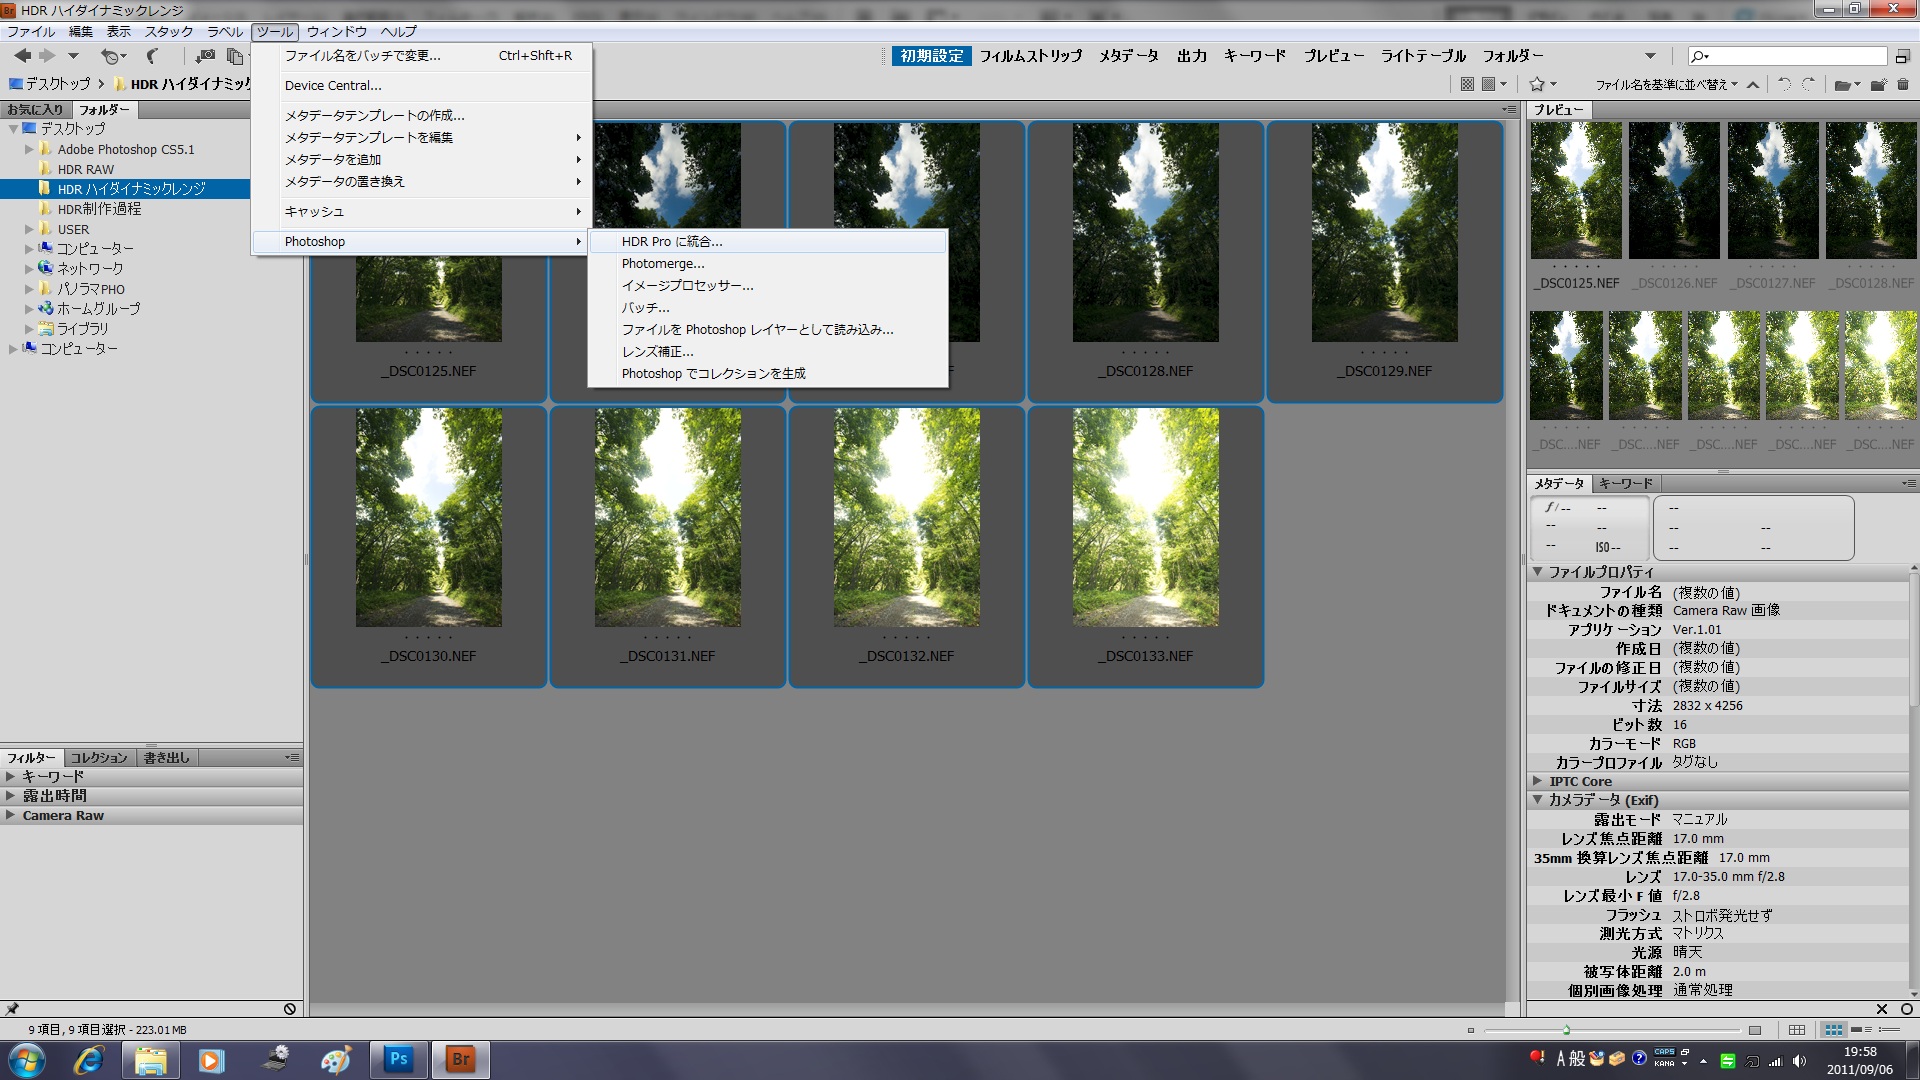
Task: Choose Photomerge from the Photoshop submenu
Action: pos(662,264)
